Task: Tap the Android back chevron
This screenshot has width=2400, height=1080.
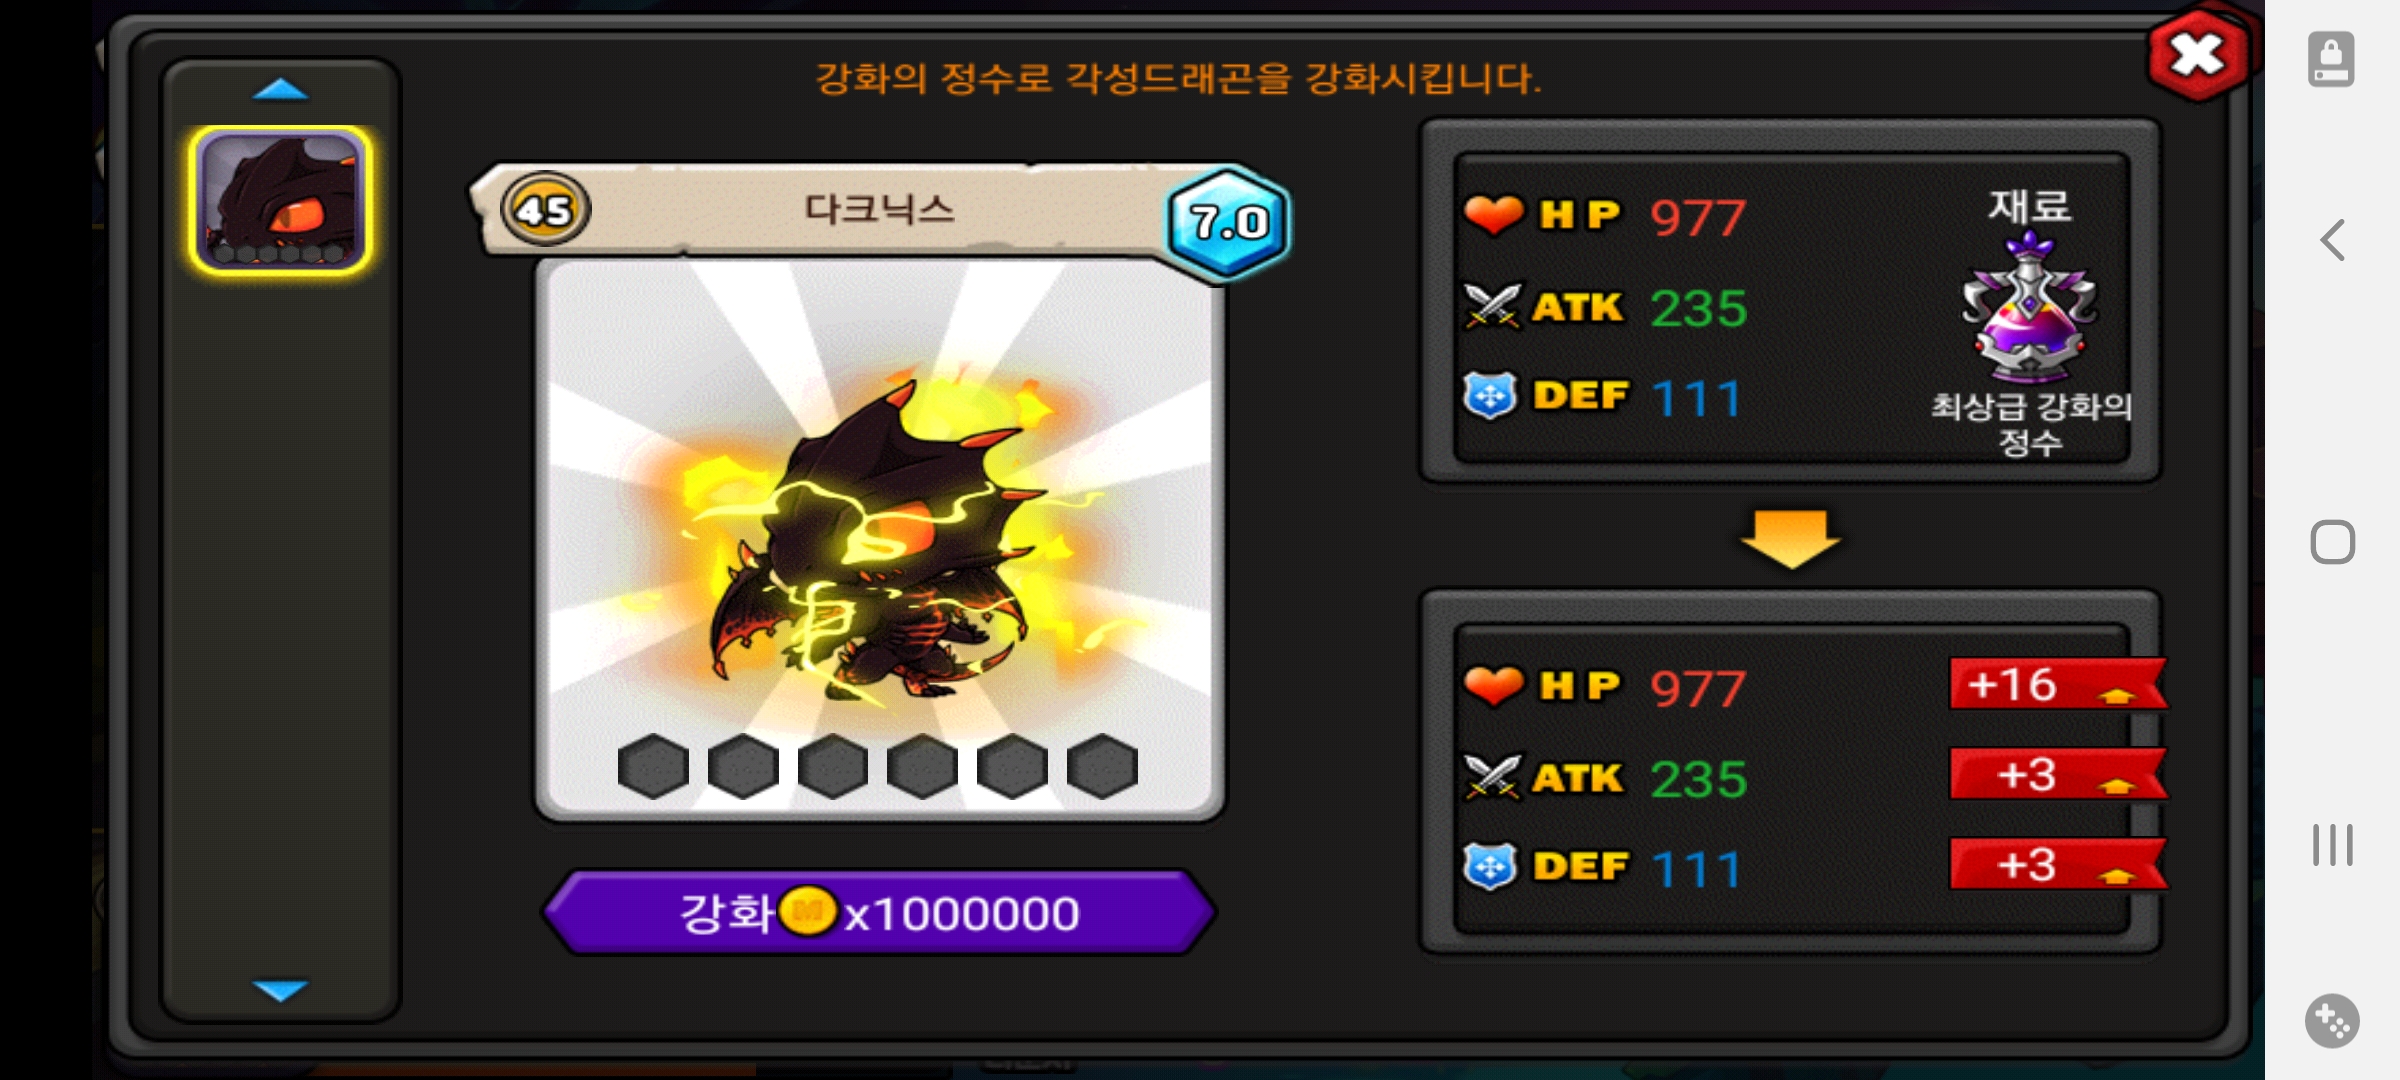Action: pos(2332,240)
